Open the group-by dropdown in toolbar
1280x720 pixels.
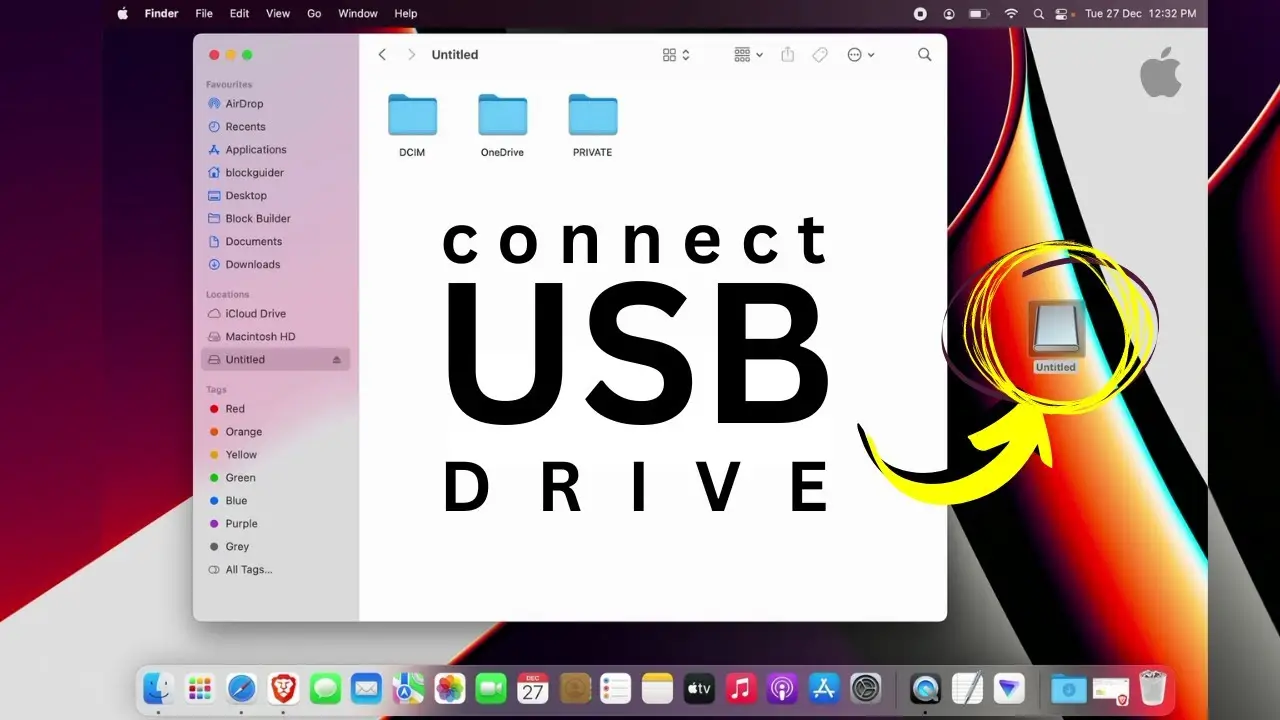click(742, 55)
